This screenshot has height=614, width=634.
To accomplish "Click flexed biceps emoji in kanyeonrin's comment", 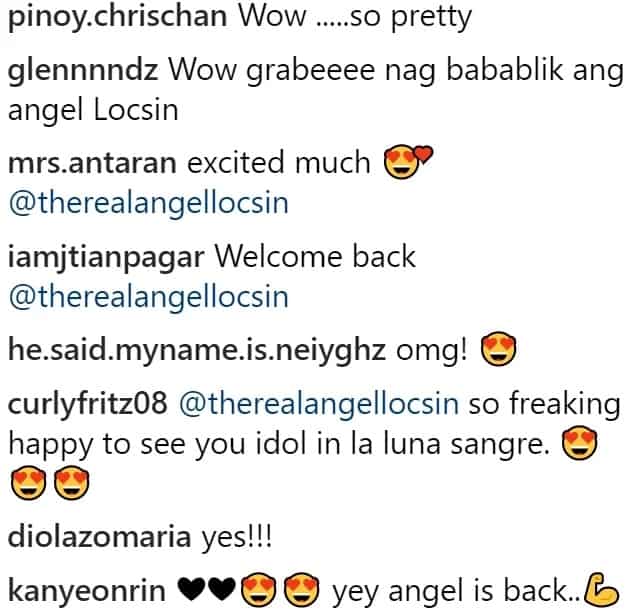I will pyautogui.click(x=601, y=590).
